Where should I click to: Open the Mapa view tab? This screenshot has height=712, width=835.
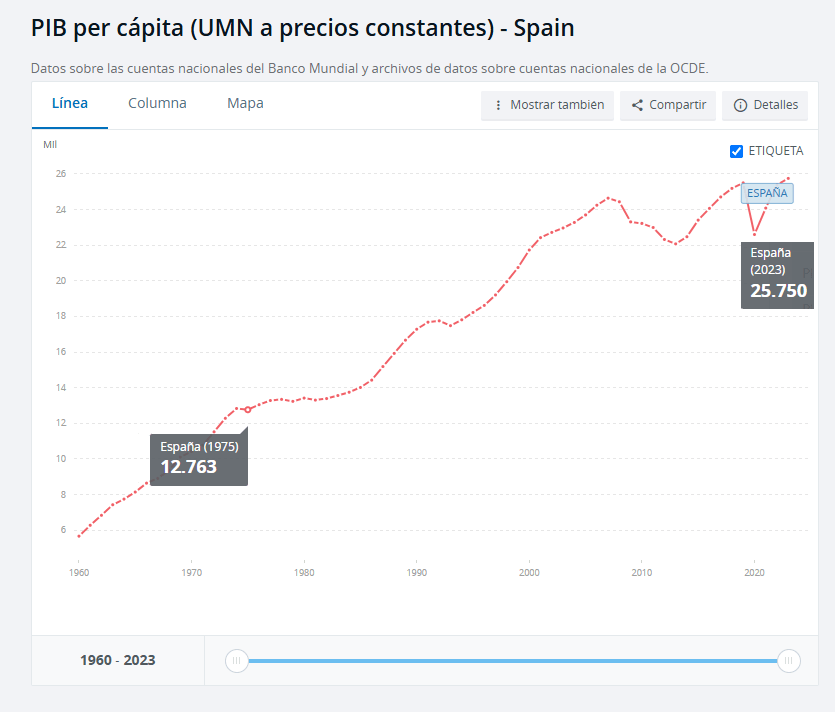(x=244, y=103)
